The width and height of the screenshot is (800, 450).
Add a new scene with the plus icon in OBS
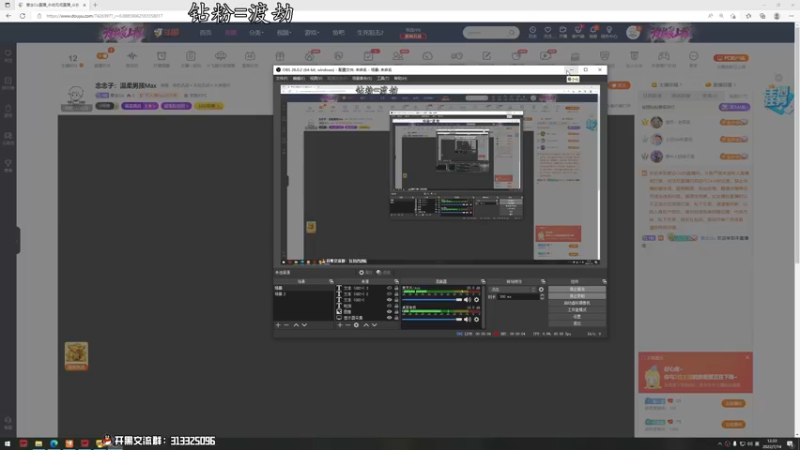tap(278, 325)
